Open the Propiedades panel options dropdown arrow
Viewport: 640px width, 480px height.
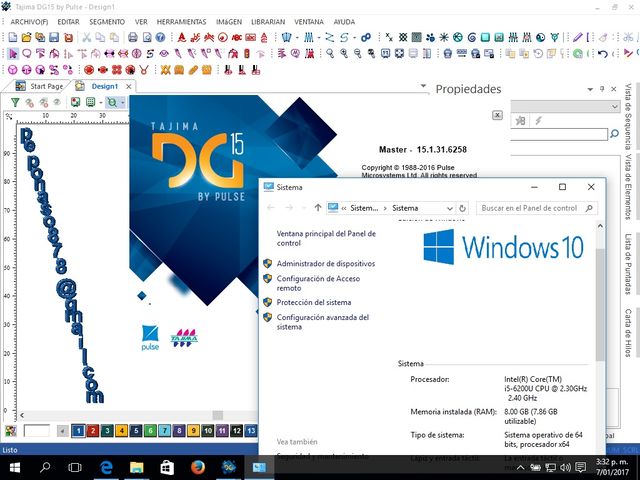tap(590, 89)
